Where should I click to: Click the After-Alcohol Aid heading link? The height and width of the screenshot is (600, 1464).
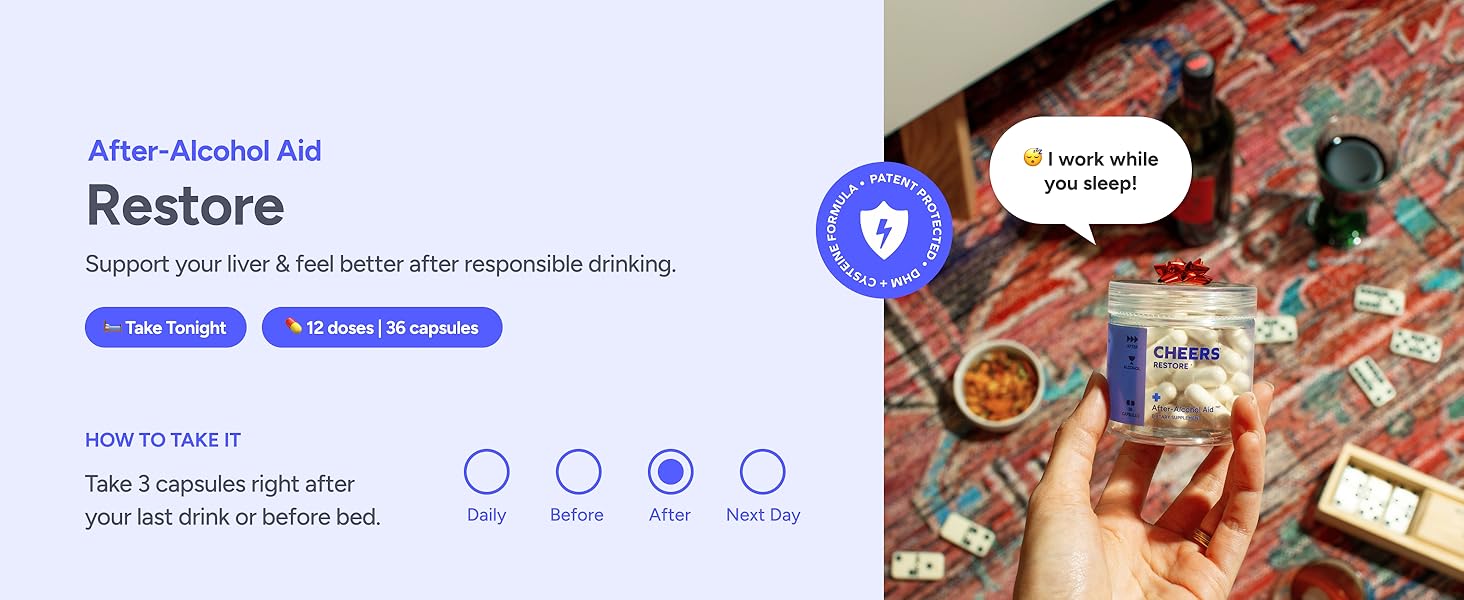pos(205,151)
